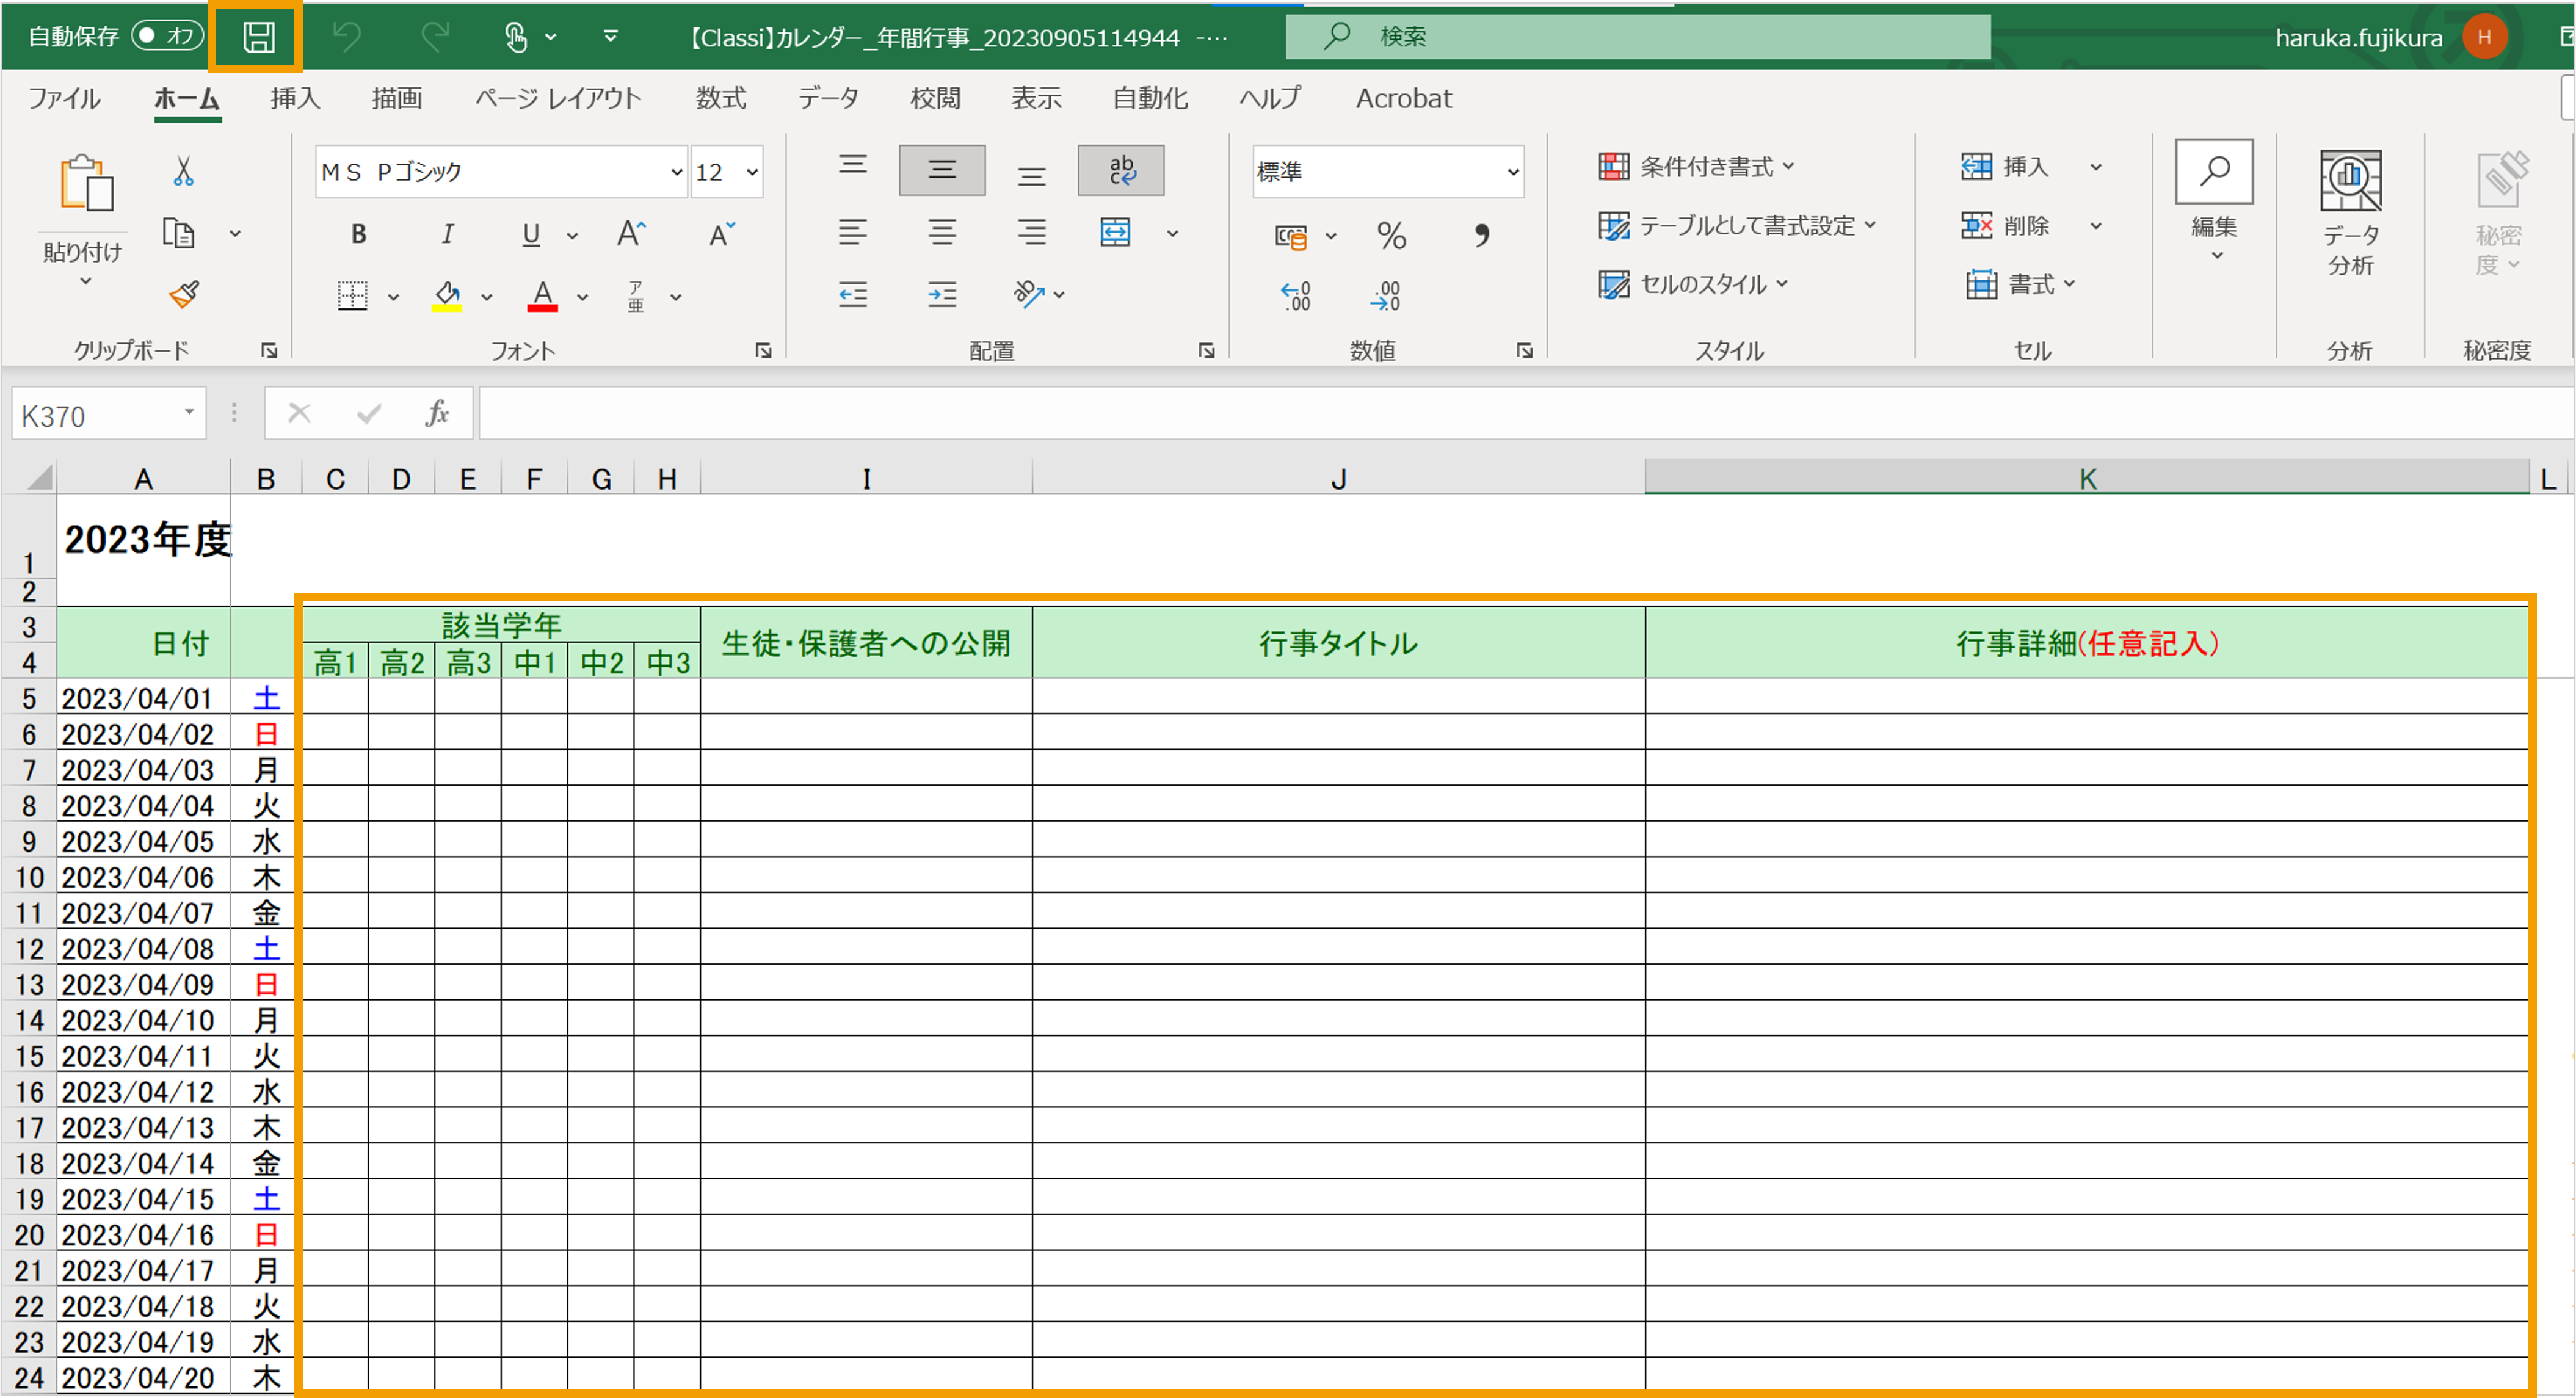
Task: Click the Italic button
Action: (x=447, y=234)
